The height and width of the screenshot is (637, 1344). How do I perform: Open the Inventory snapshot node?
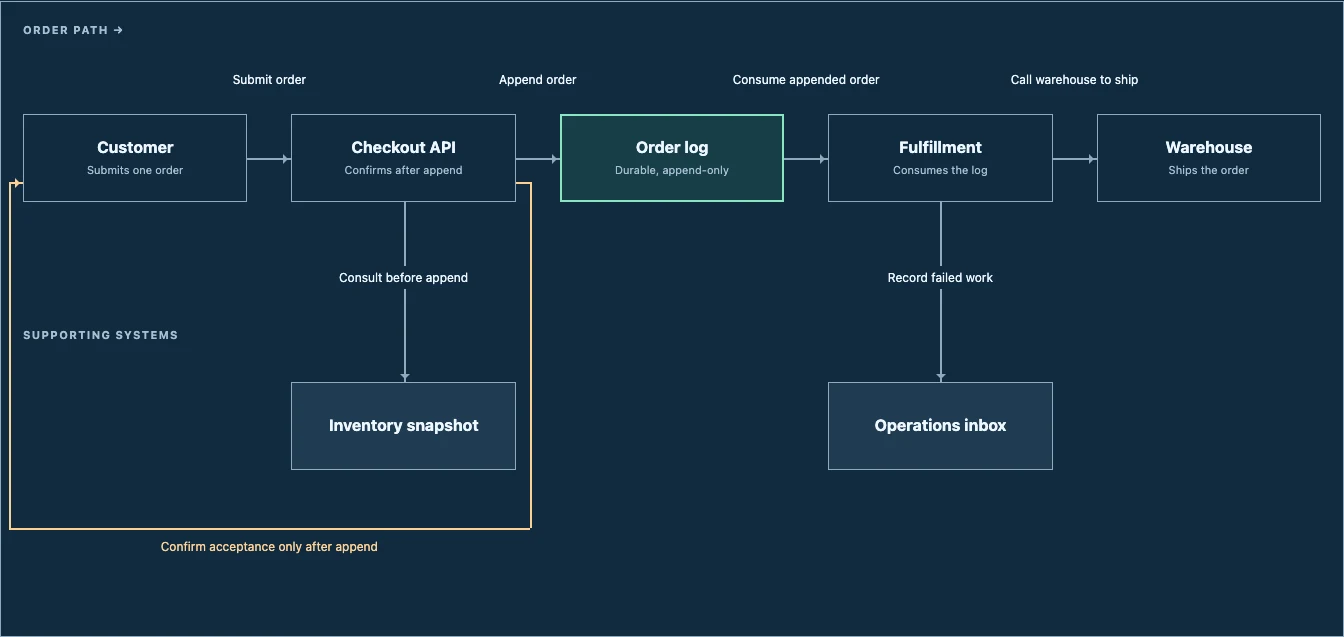click(x=403, y=426)
